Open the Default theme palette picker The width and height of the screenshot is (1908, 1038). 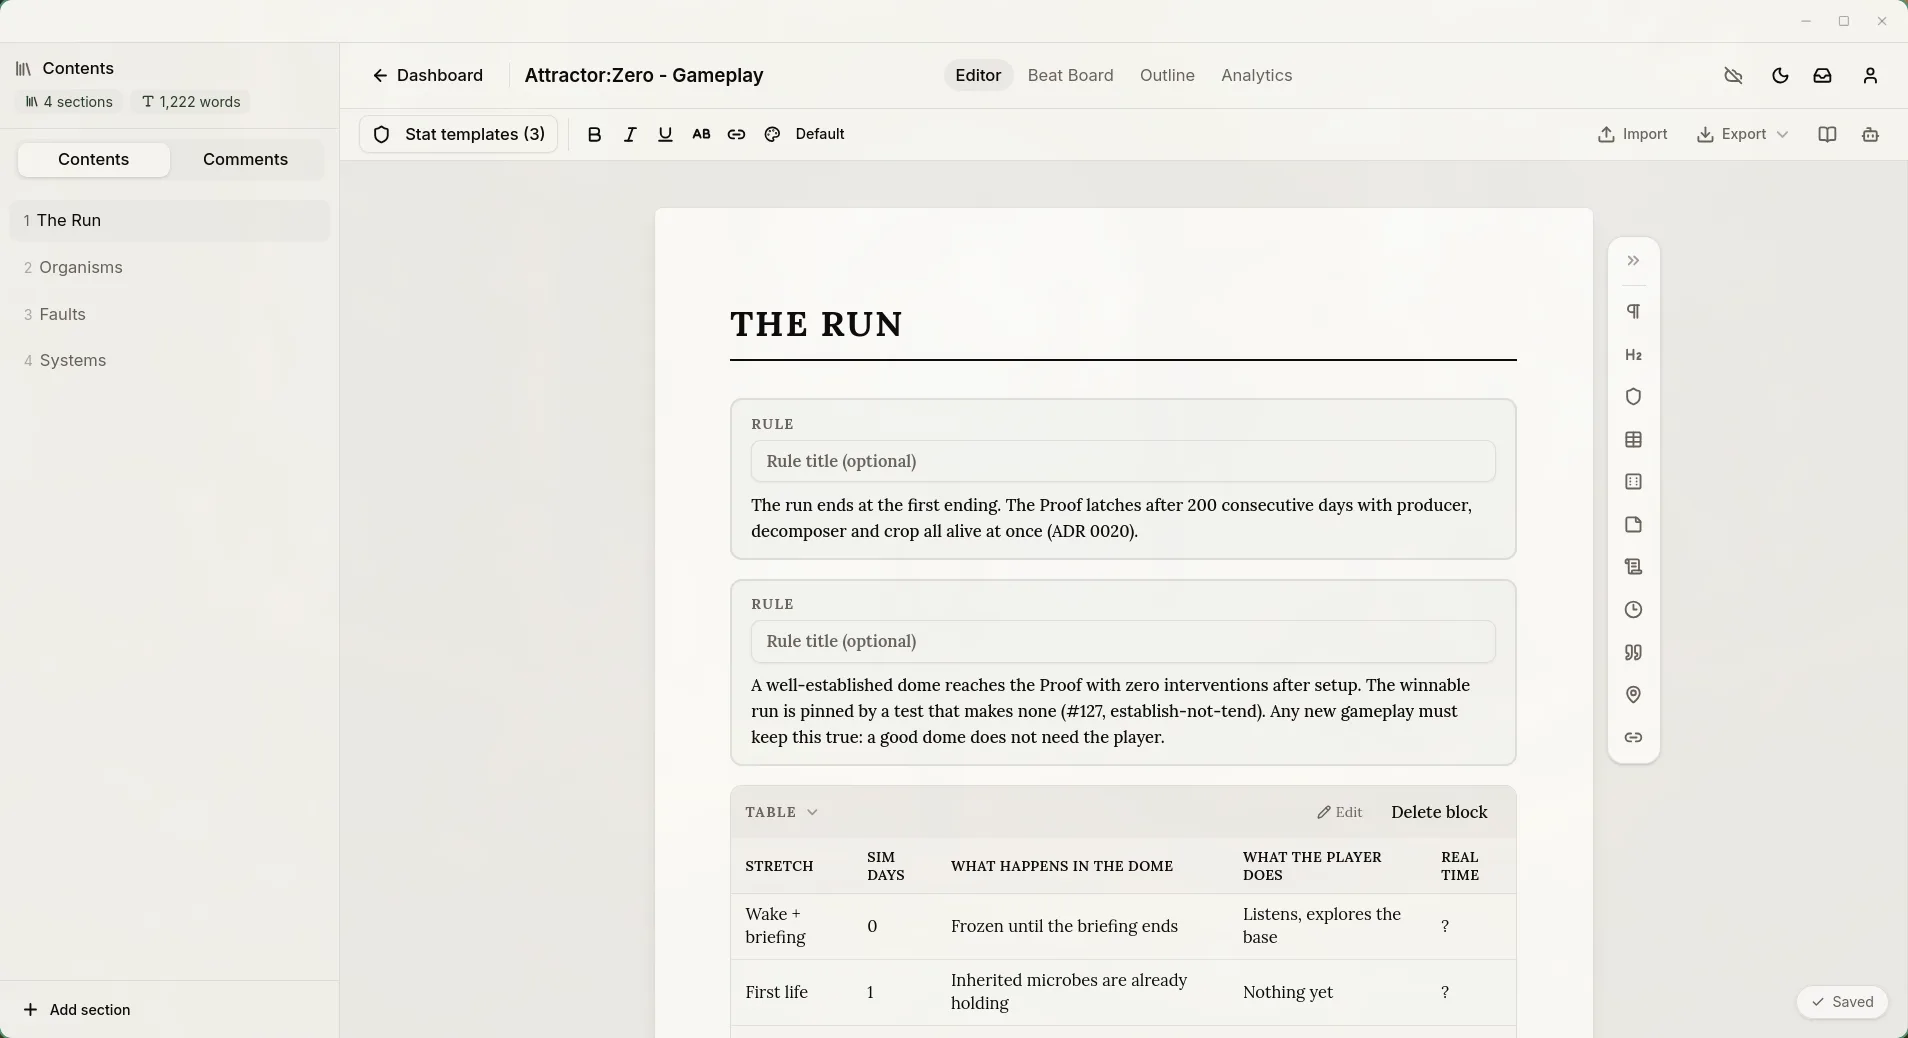pos(805,134)
